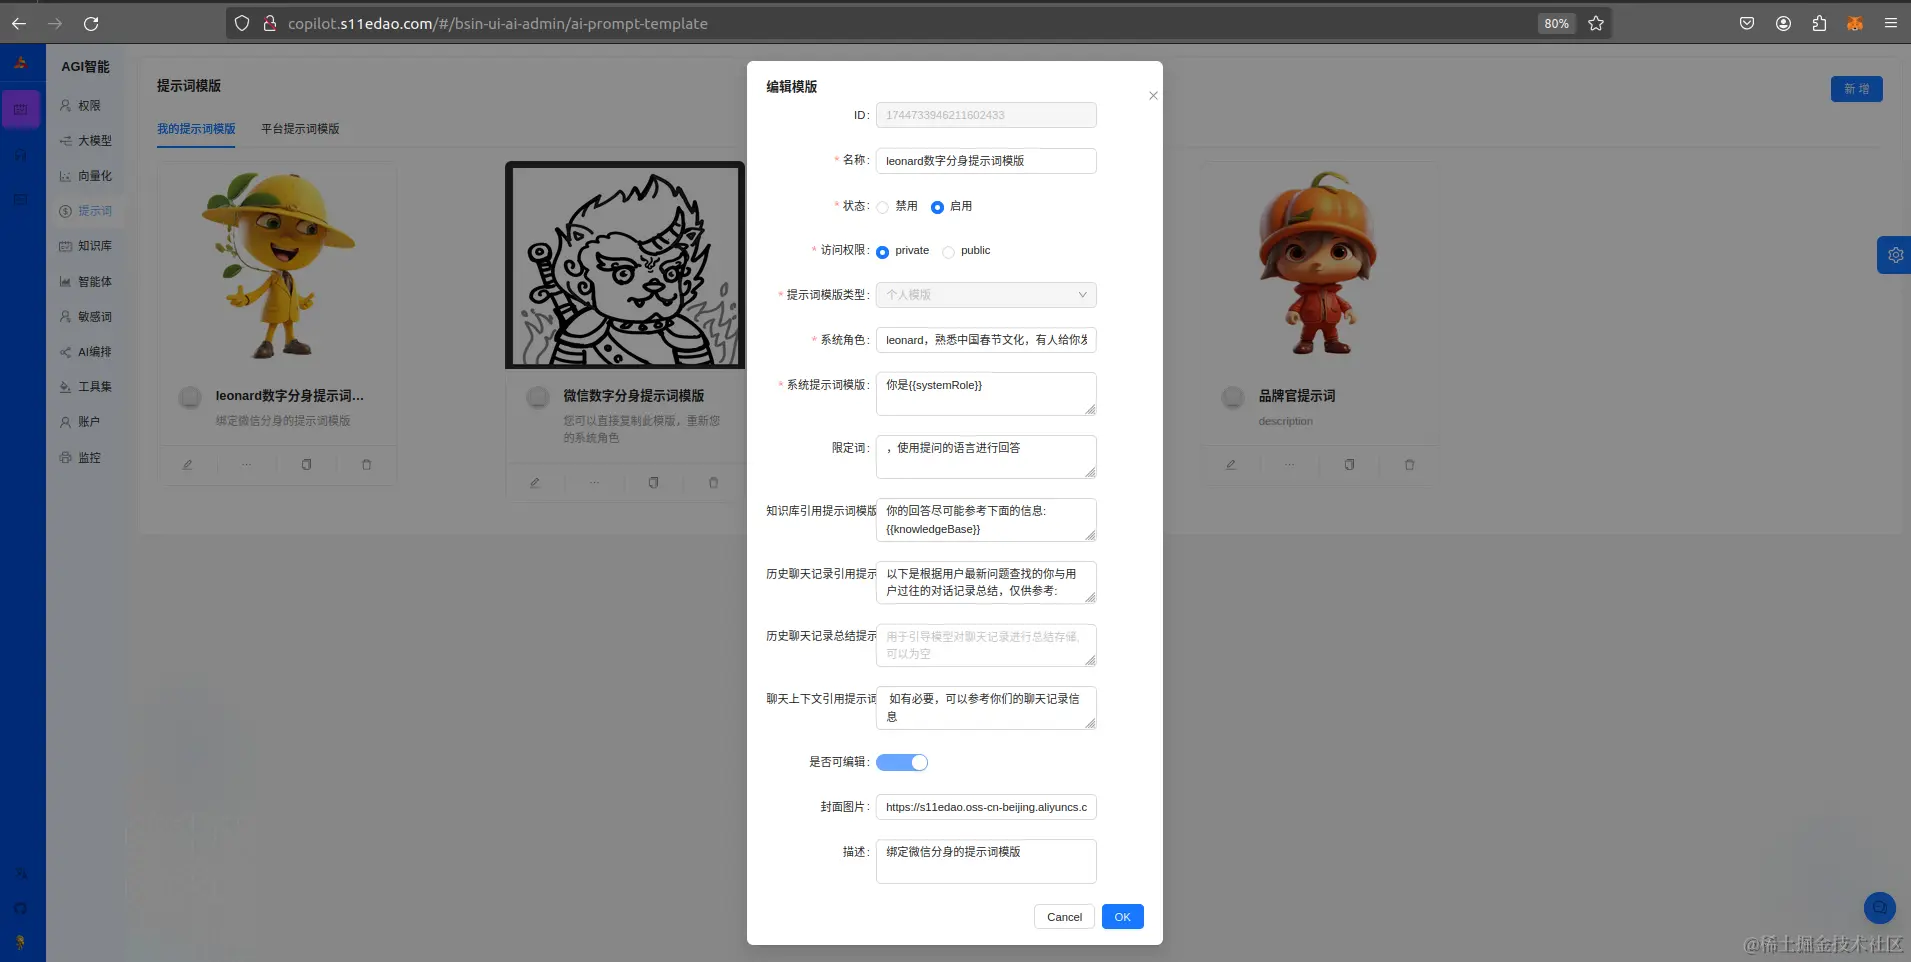Select the 禁用 status radio button
Viewport: 1911px width, 962px height.
(883, 206)
